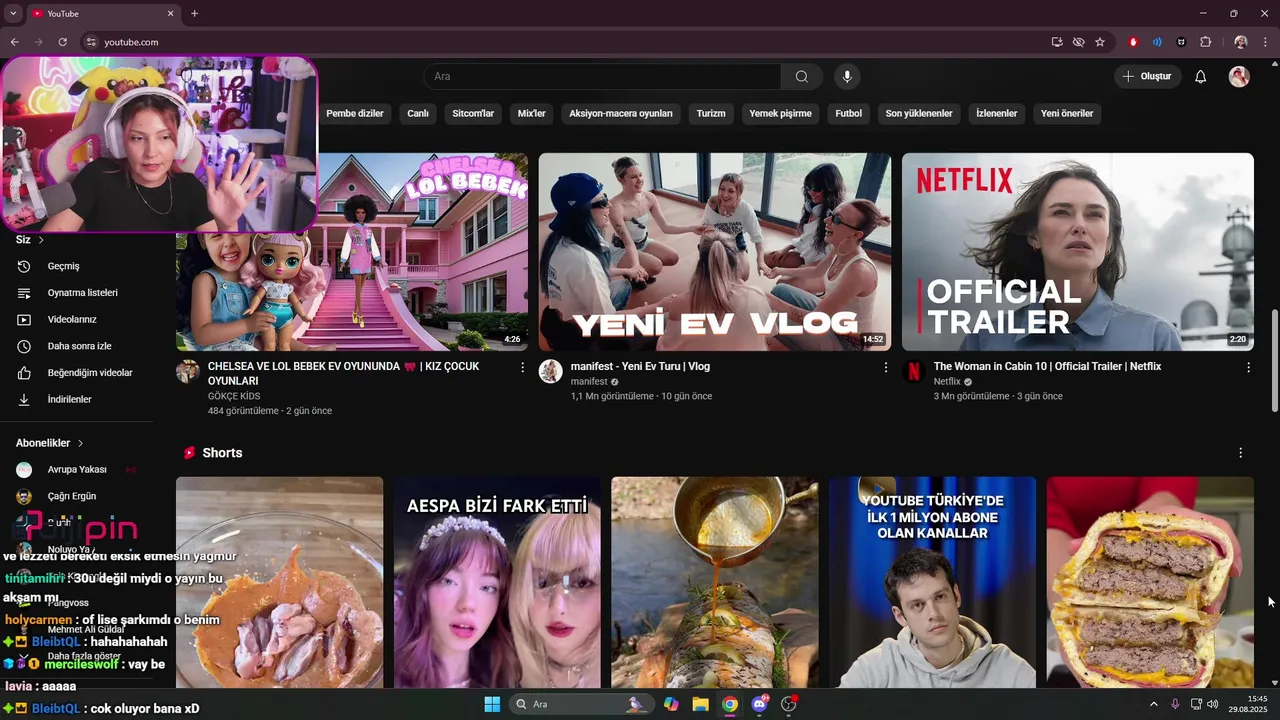
Task: Play the 'İlk 1 Milyon Abone' short
Action: point(932,582)
